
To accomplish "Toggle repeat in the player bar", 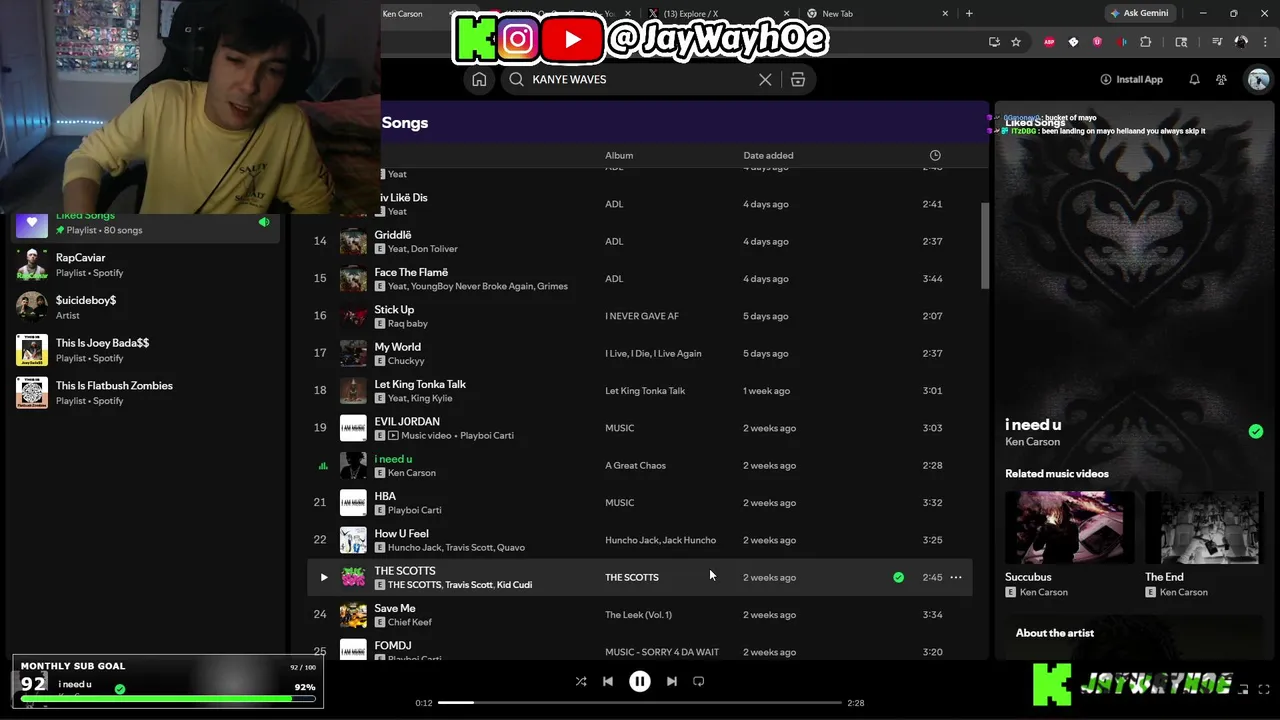I will pos(699,681).
